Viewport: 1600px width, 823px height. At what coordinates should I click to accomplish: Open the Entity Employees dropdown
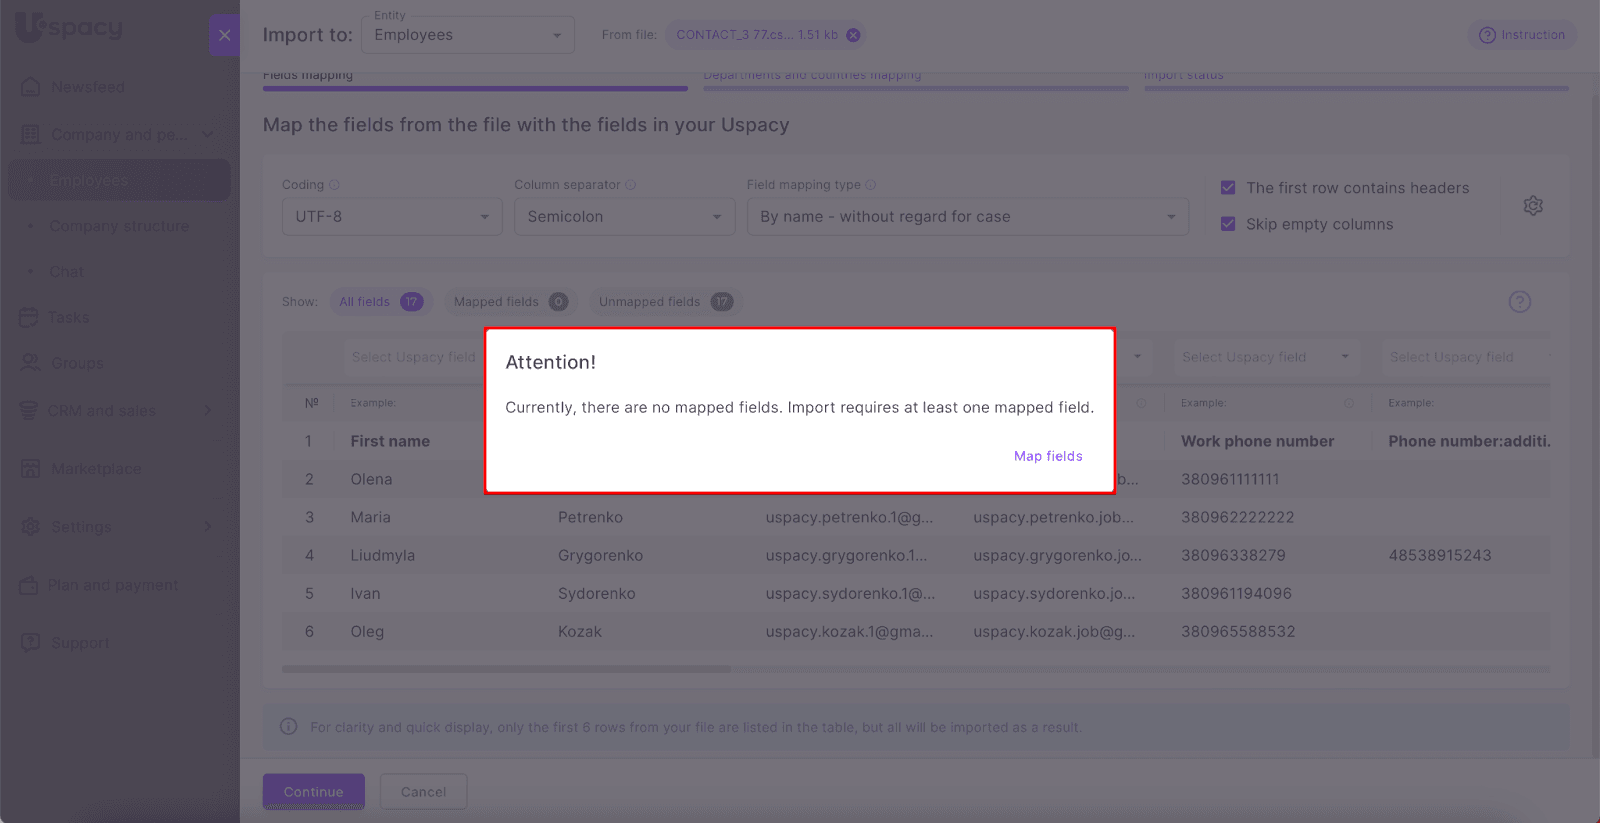(x=468, y=35)
